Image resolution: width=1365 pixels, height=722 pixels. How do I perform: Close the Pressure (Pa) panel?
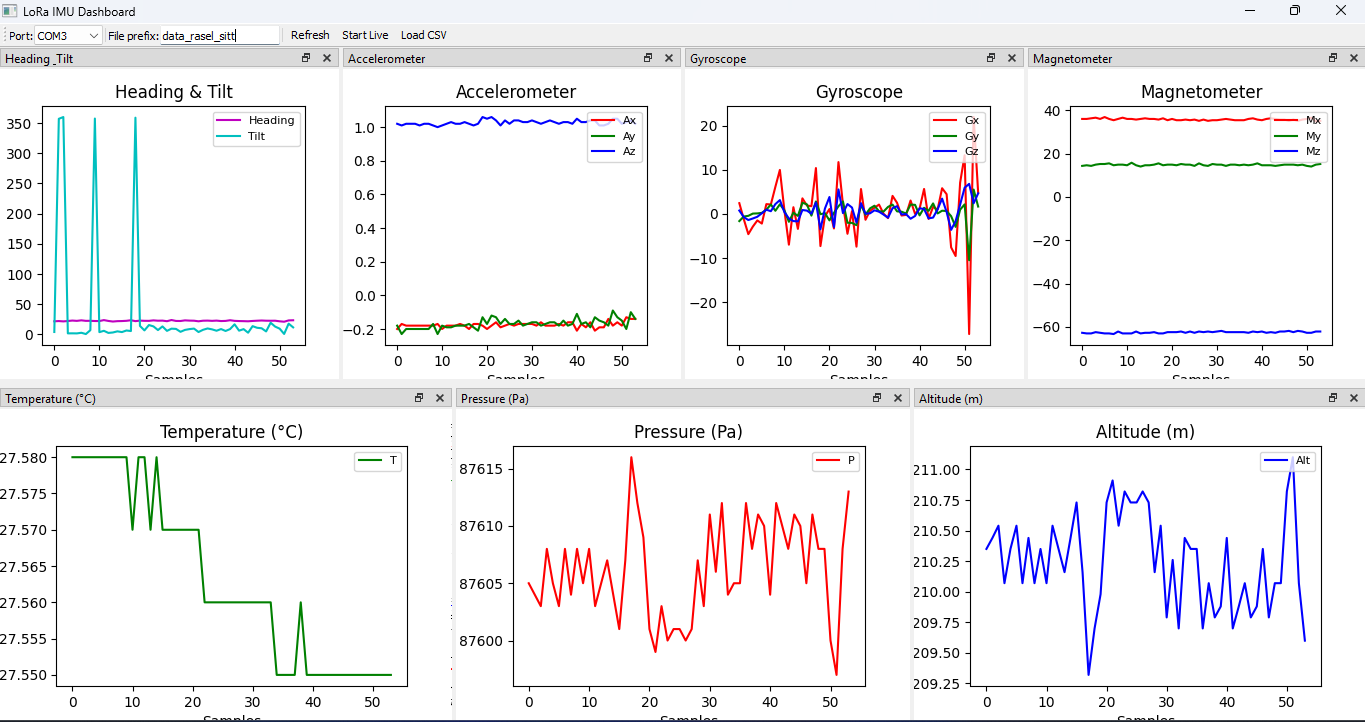[897, 398]
